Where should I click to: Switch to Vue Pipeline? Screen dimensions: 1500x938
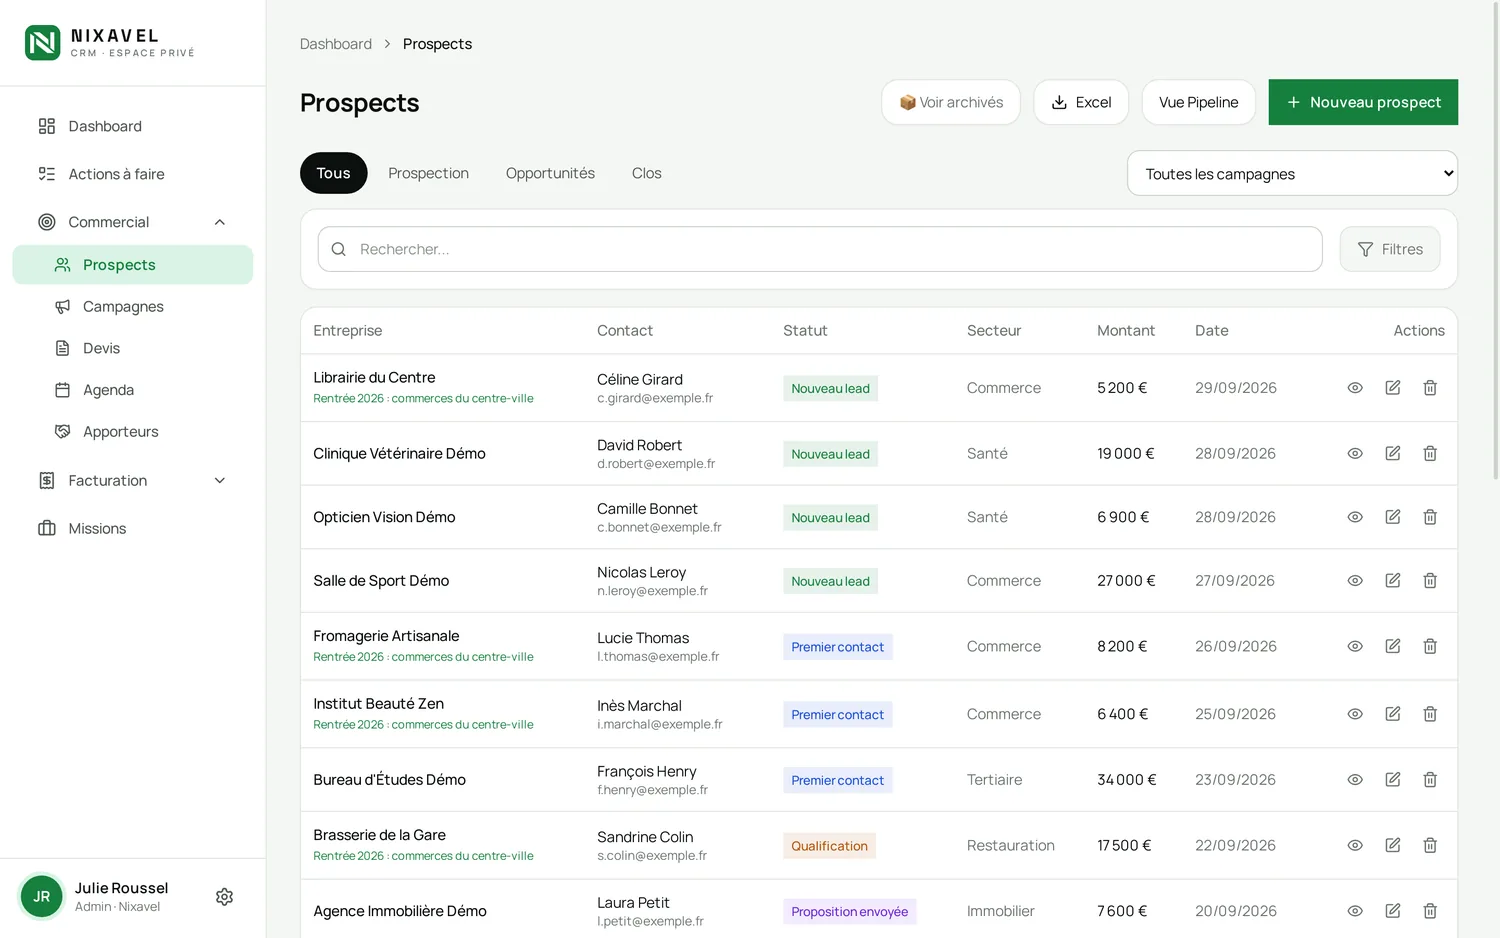pos(1198,102)
